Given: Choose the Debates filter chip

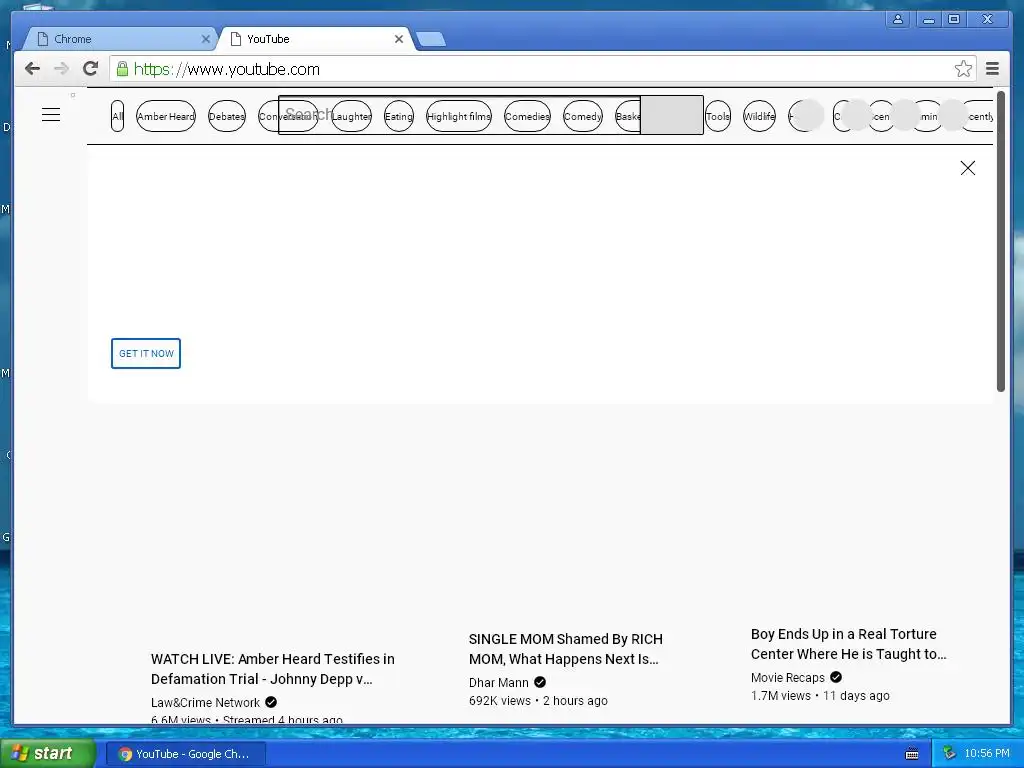Looking at the screenshot, I should [x=227, y=116].
